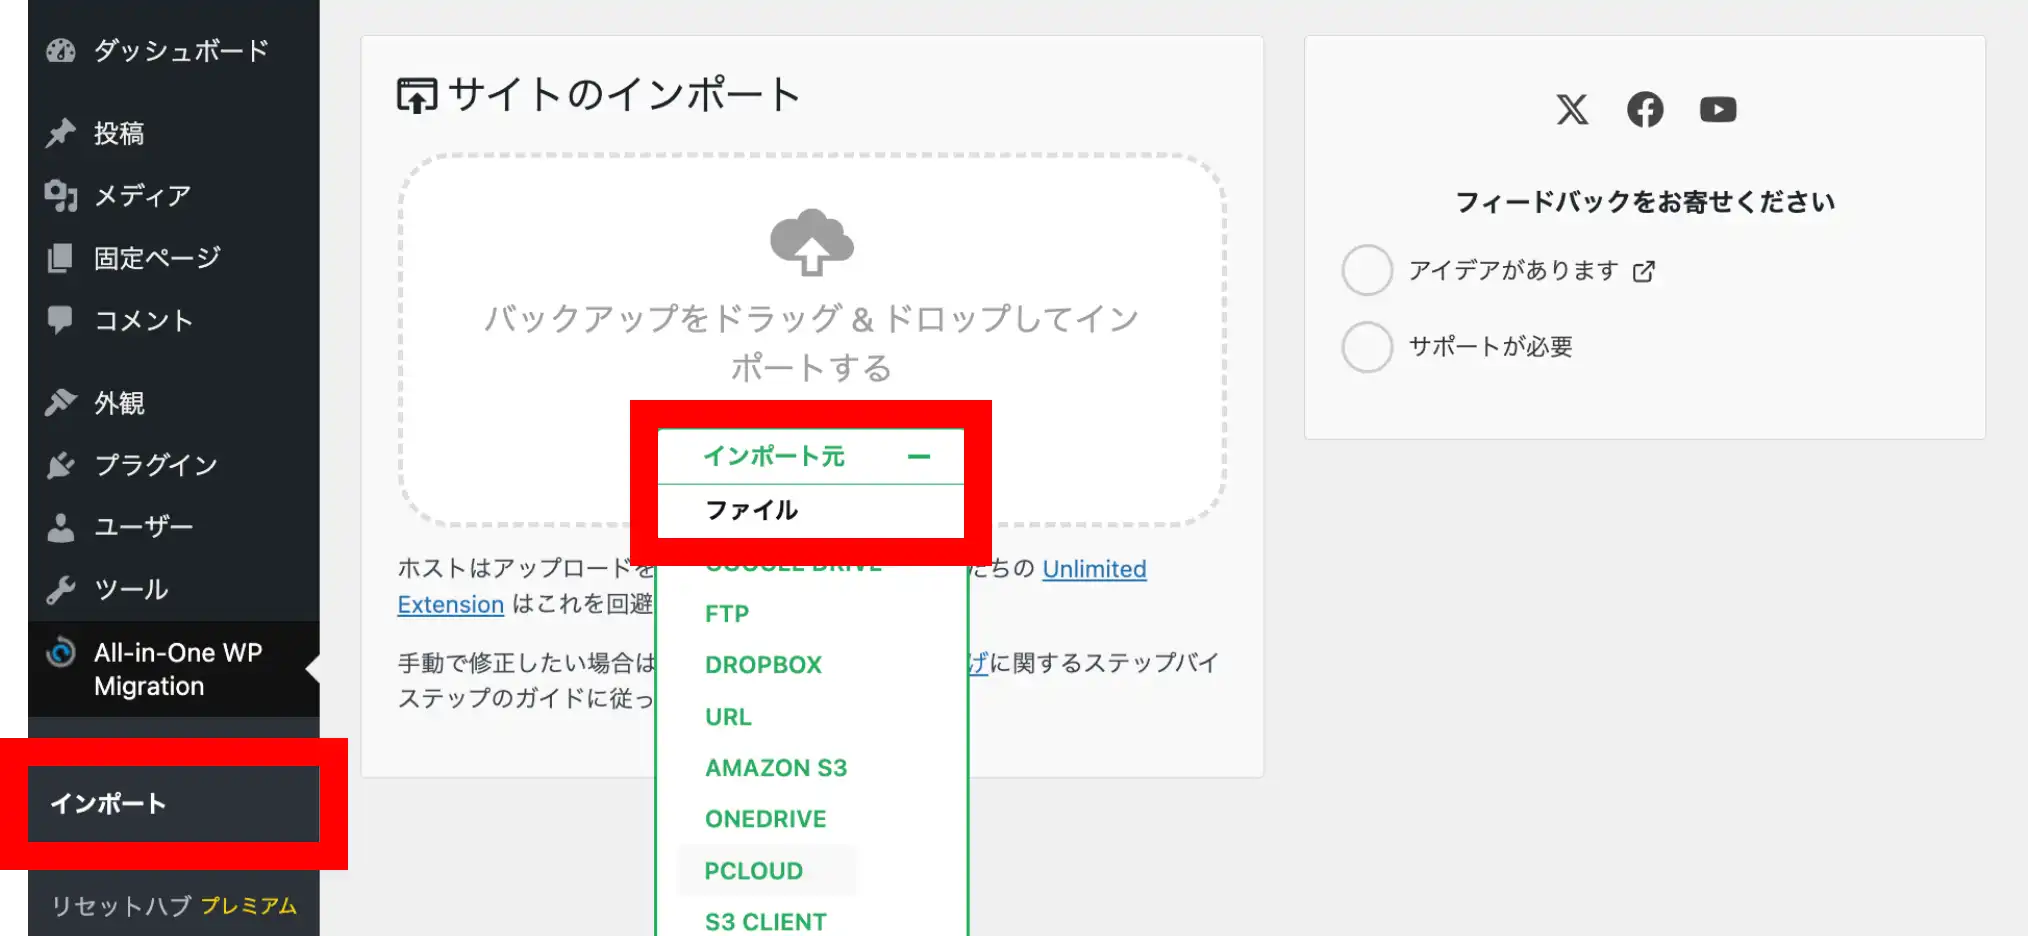Select the サポートが必要 radio button
2028x936 pixels.
pos(1367,347)
